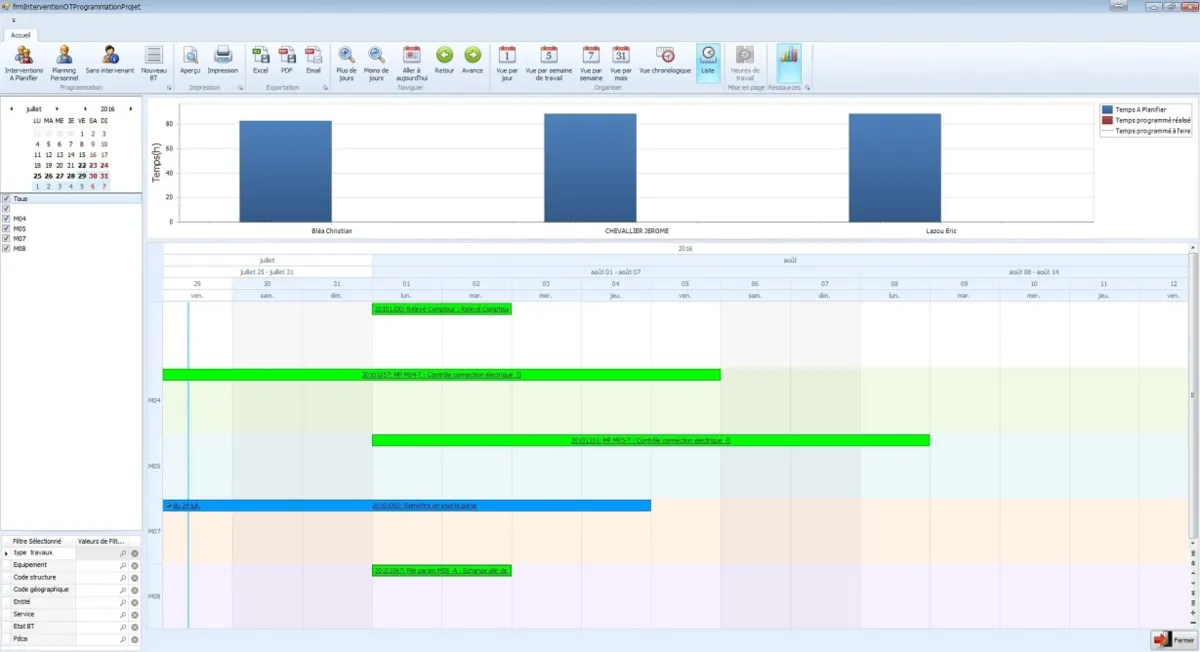
Task: Toggle the Tous checkbox
Action: [x=6, y=198]
